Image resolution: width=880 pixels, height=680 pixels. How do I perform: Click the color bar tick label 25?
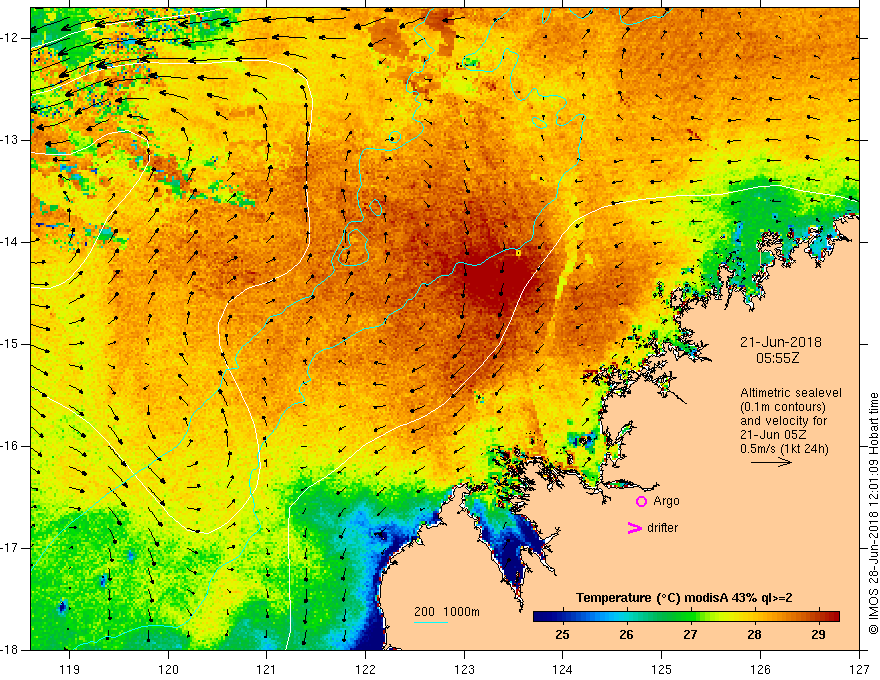tap(562, 635)
